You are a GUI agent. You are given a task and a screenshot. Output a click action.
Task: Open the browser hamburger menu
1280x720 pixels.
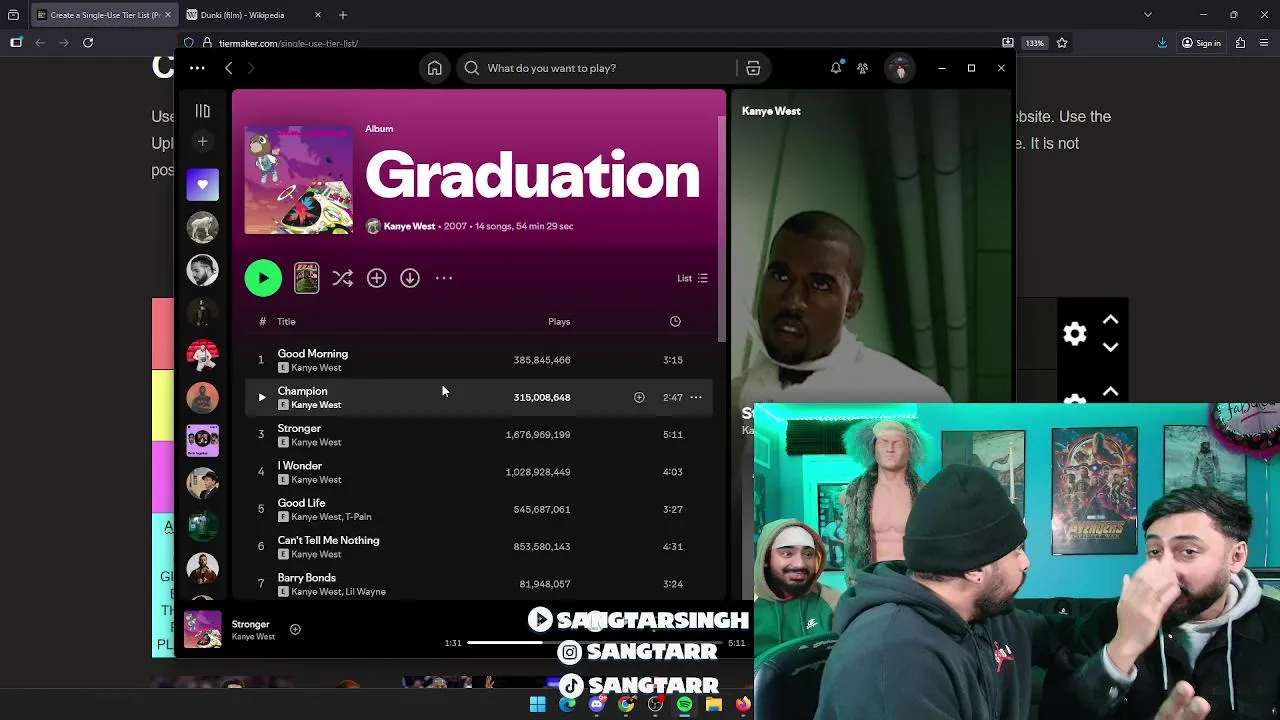pos(1265,43)
